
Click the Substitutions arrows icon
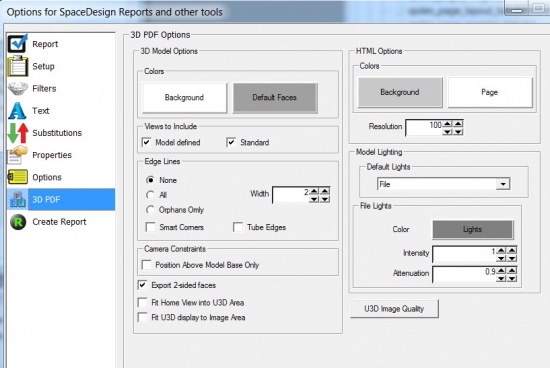pyautogui.click(x=18, y=133)
